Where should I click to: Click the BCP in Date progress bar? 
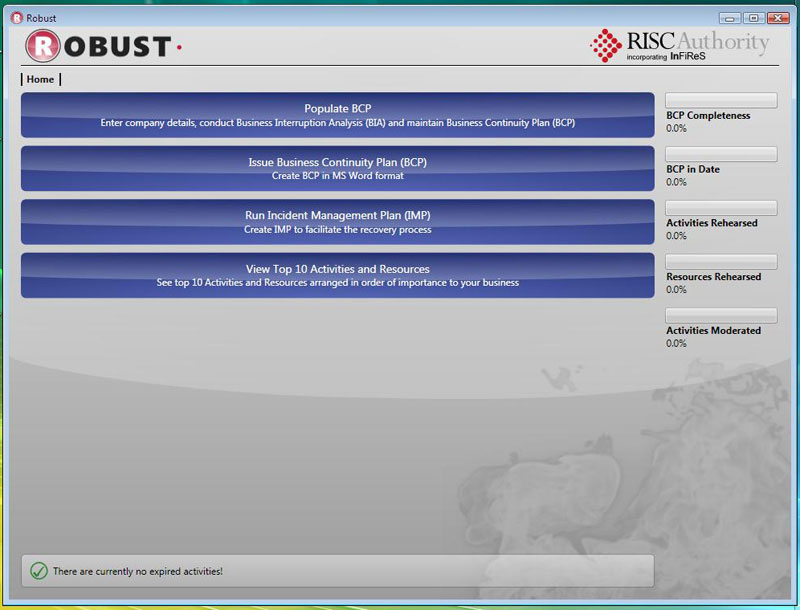click(720, 154)
